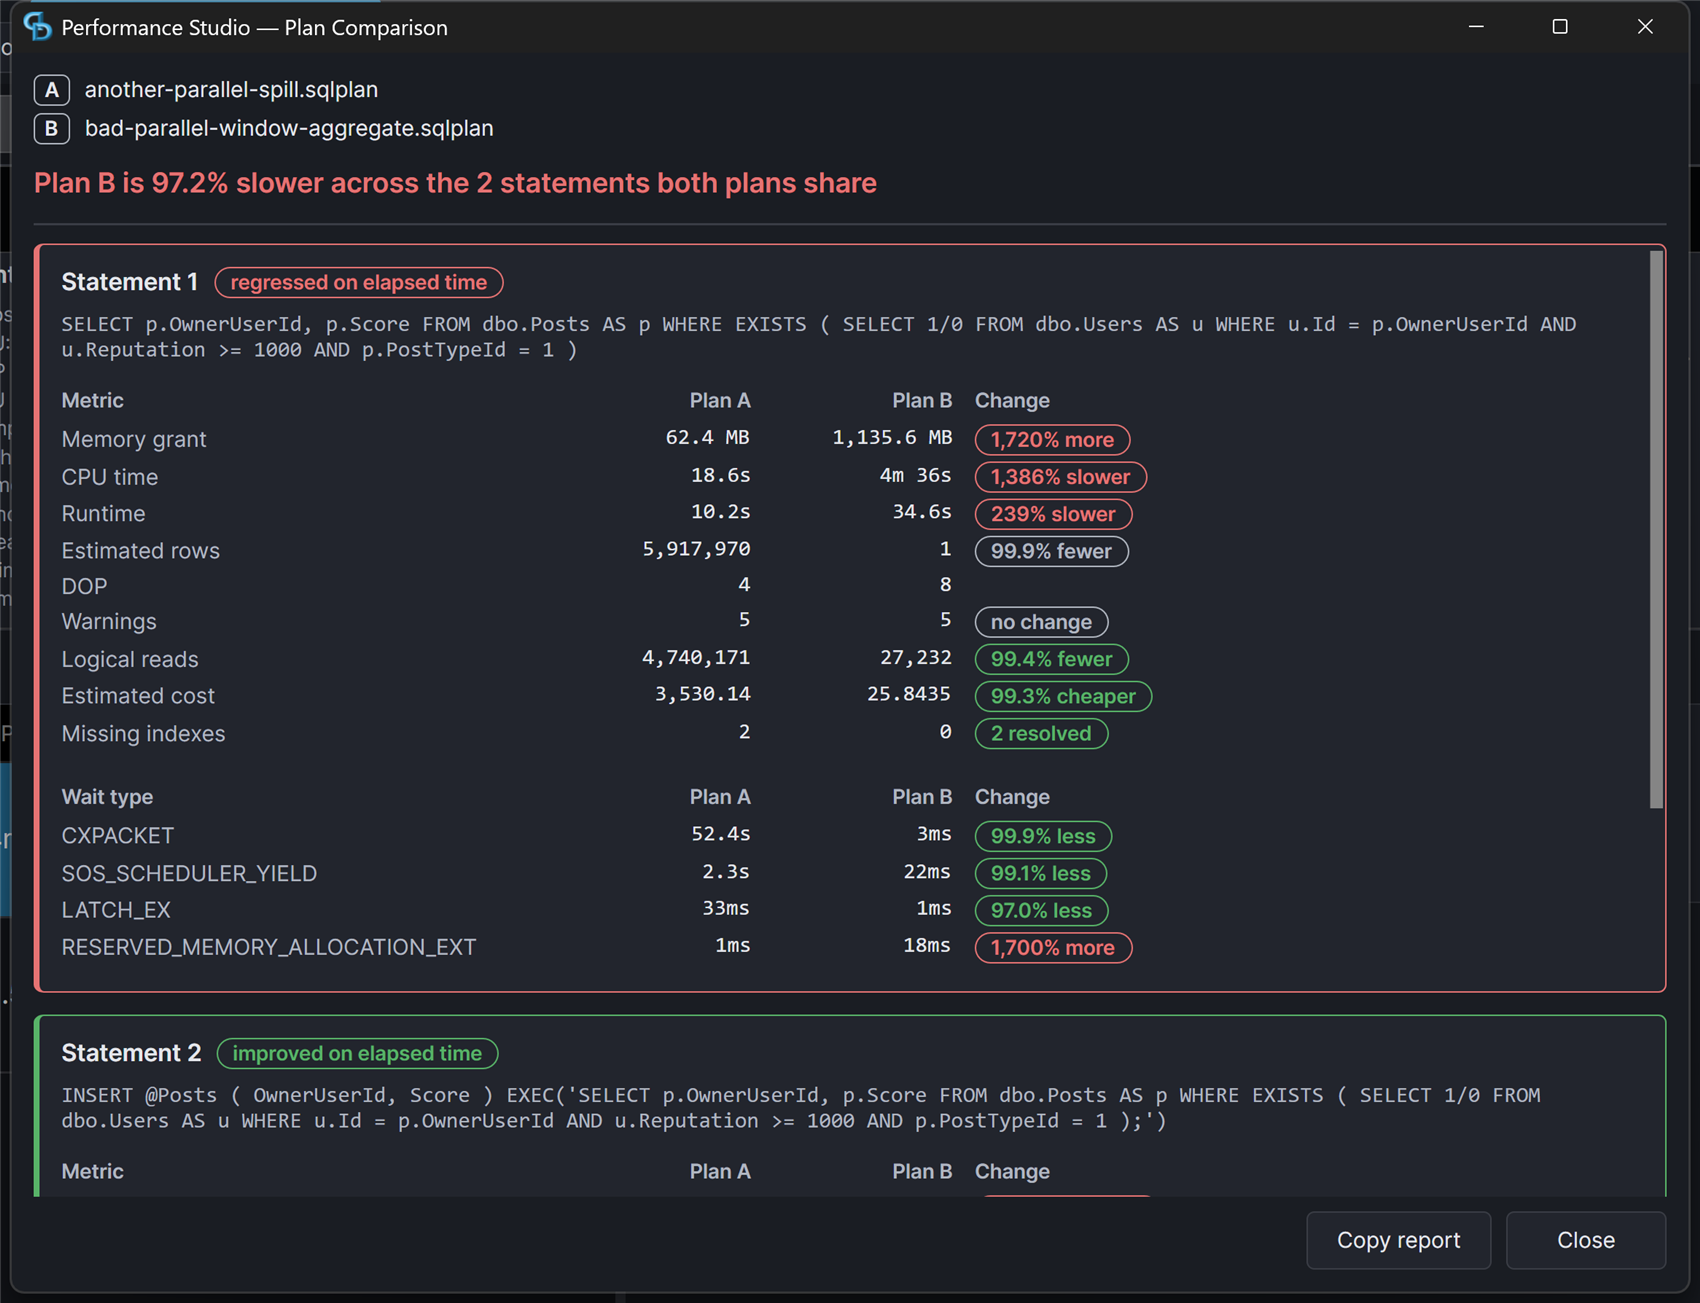
Task: Click the 'regressed on elapsed time' badge
Action: 359,283
